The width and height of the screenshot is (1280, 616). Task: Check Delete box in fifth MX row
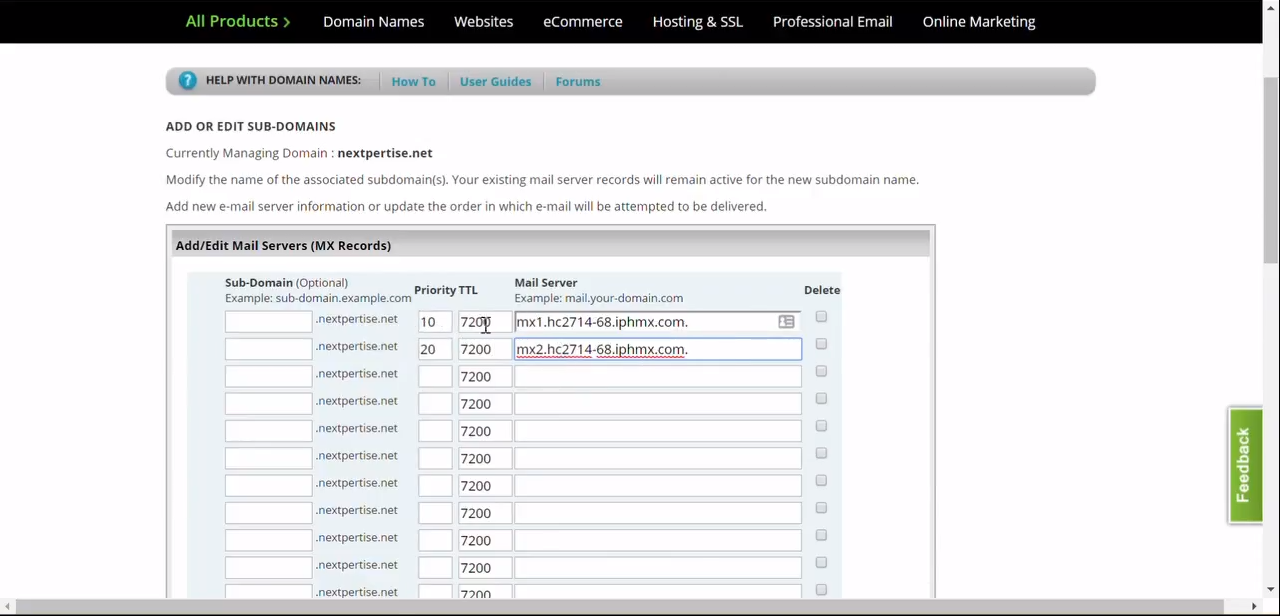click(x=821, y=426)
